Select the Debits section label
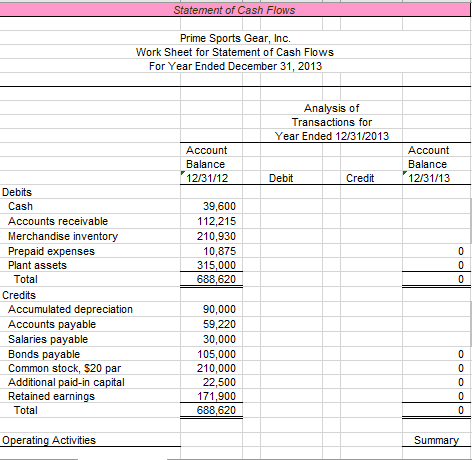The height and width of the screenshot is (460, 472). pos(17,192)
